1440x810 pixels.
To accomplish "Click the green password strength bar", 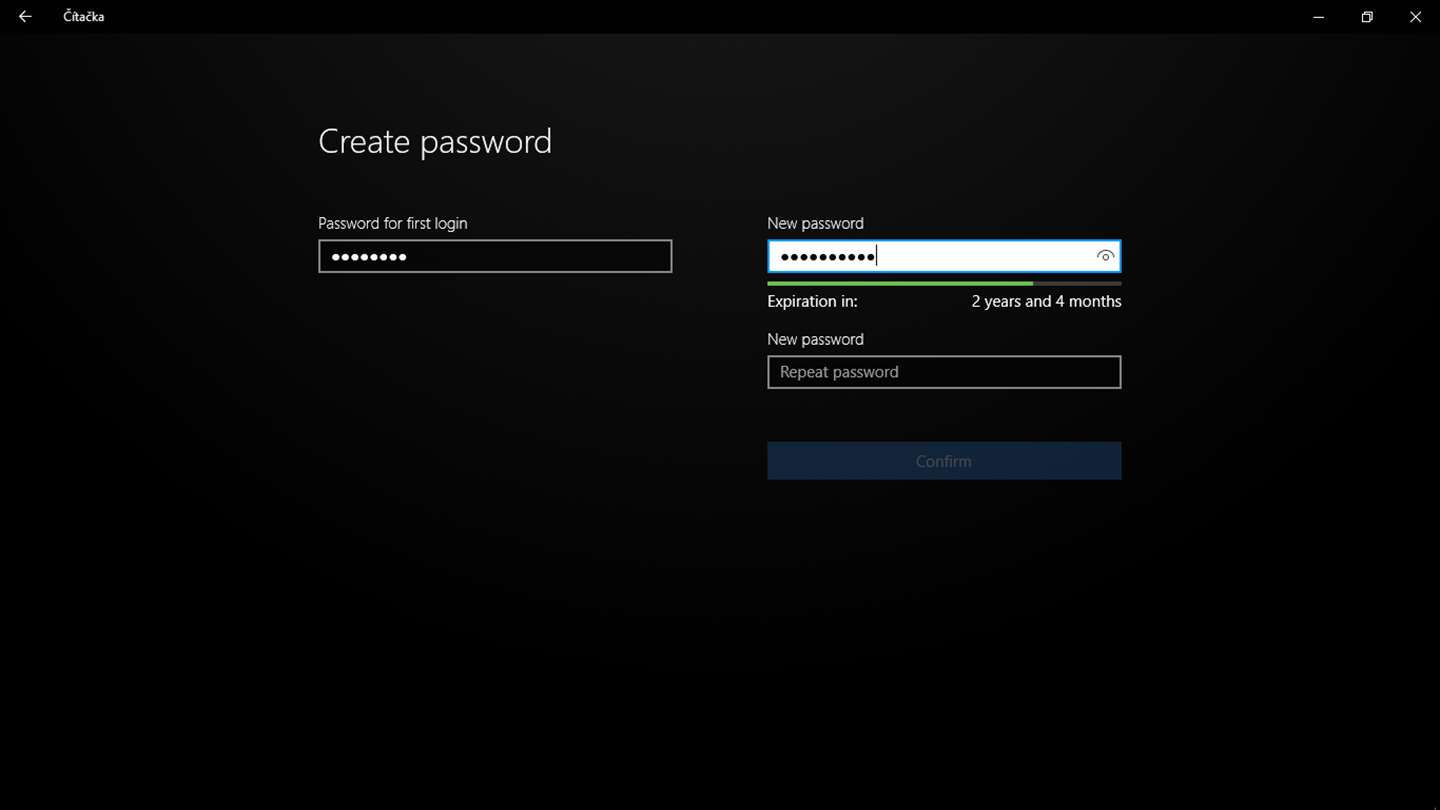I will click(900, 284).
